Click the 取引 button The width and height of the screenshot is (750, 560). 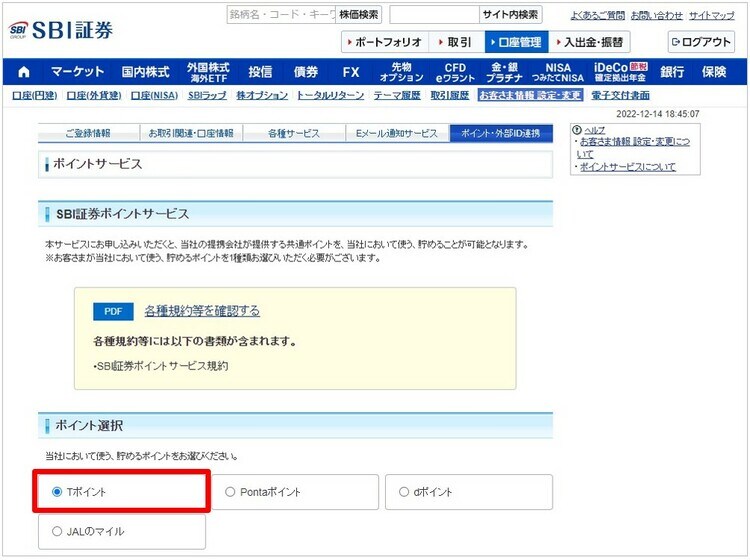pyautogui.click(x=457, y=42)
